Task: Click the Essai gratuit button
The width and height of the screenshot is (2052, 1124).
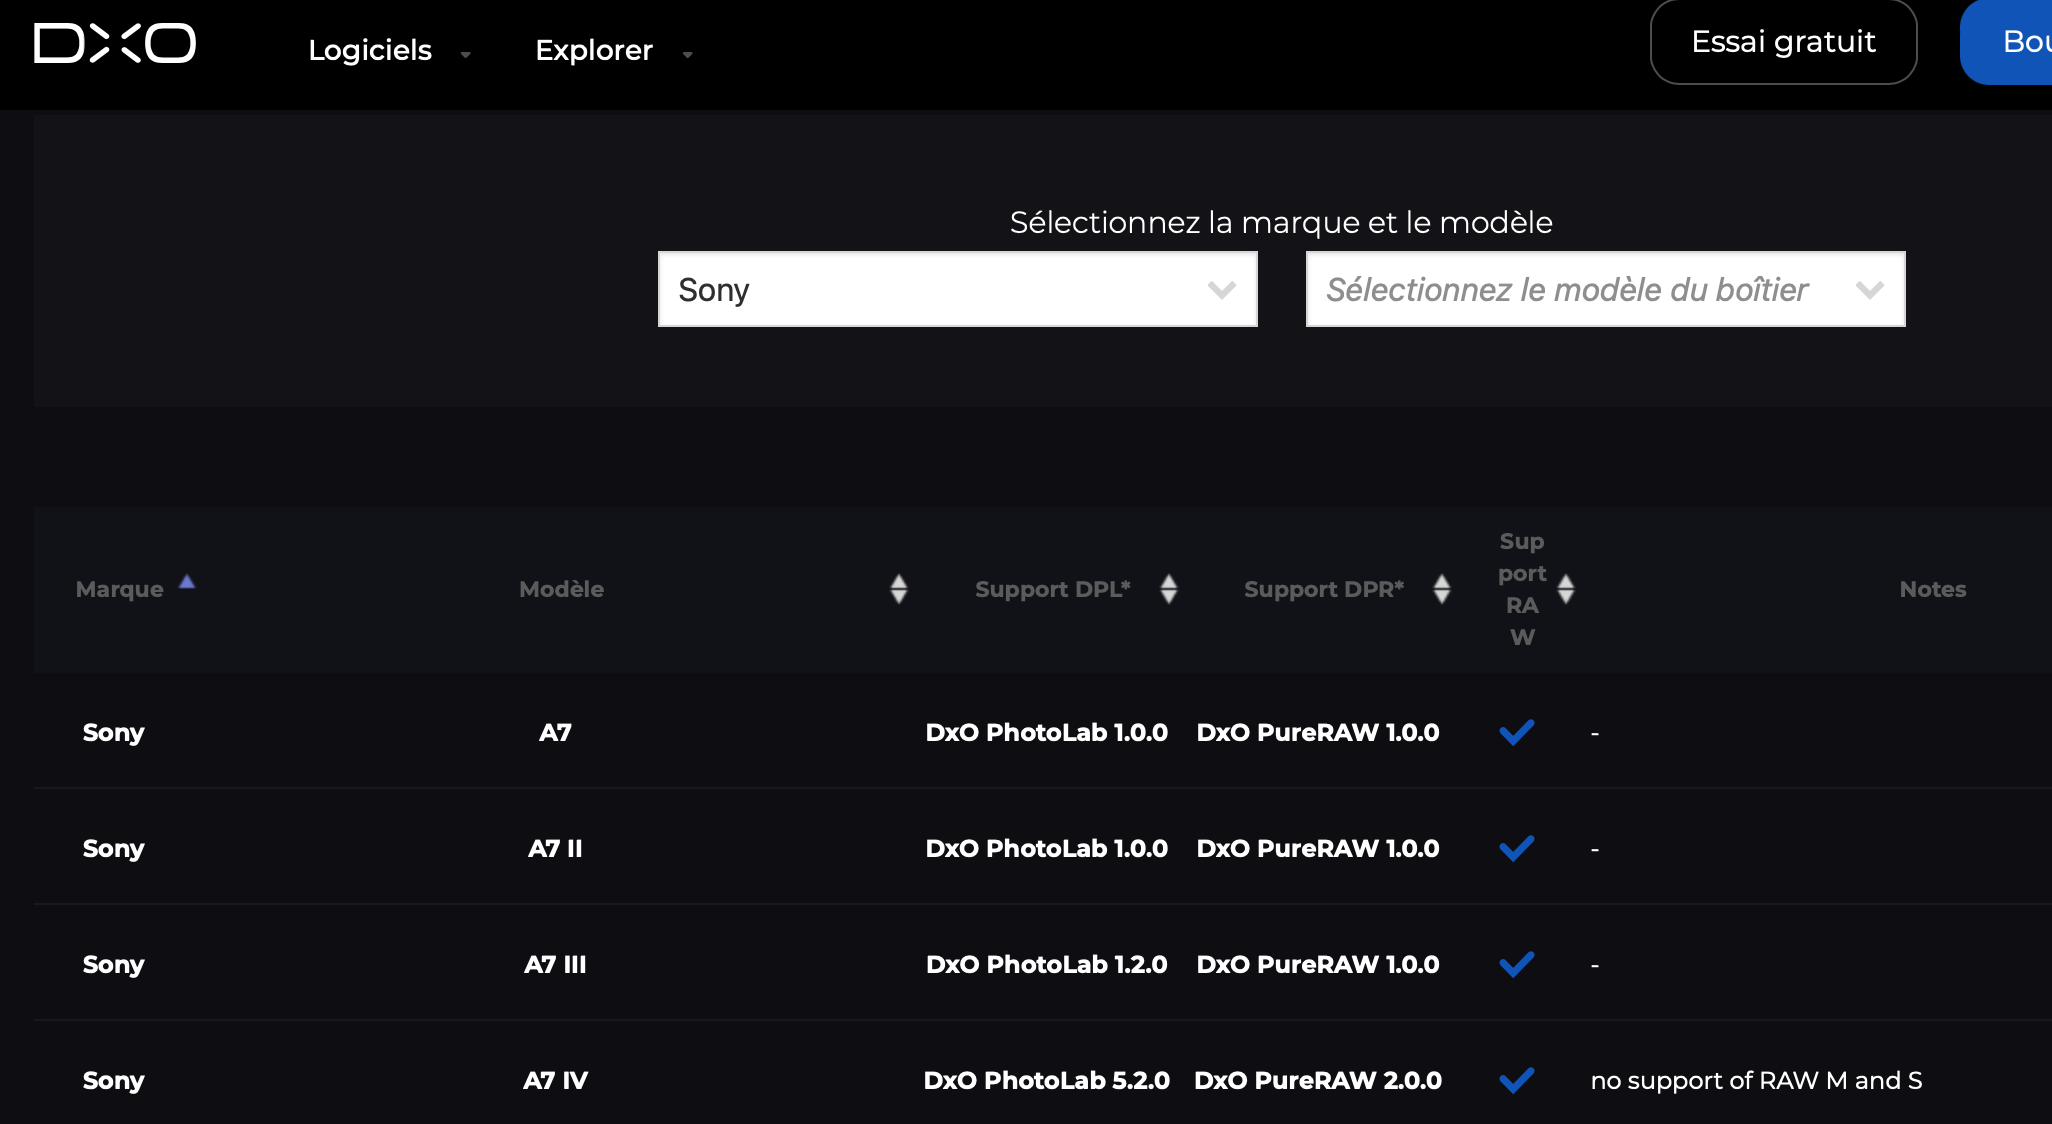Action: pos(1783,42)
